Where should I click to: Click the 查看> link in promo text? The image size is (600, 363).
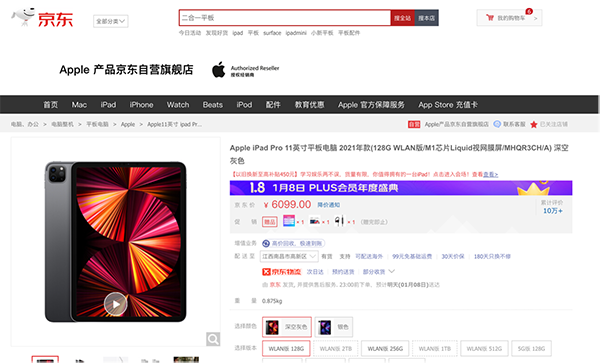(x=490, y=174)
